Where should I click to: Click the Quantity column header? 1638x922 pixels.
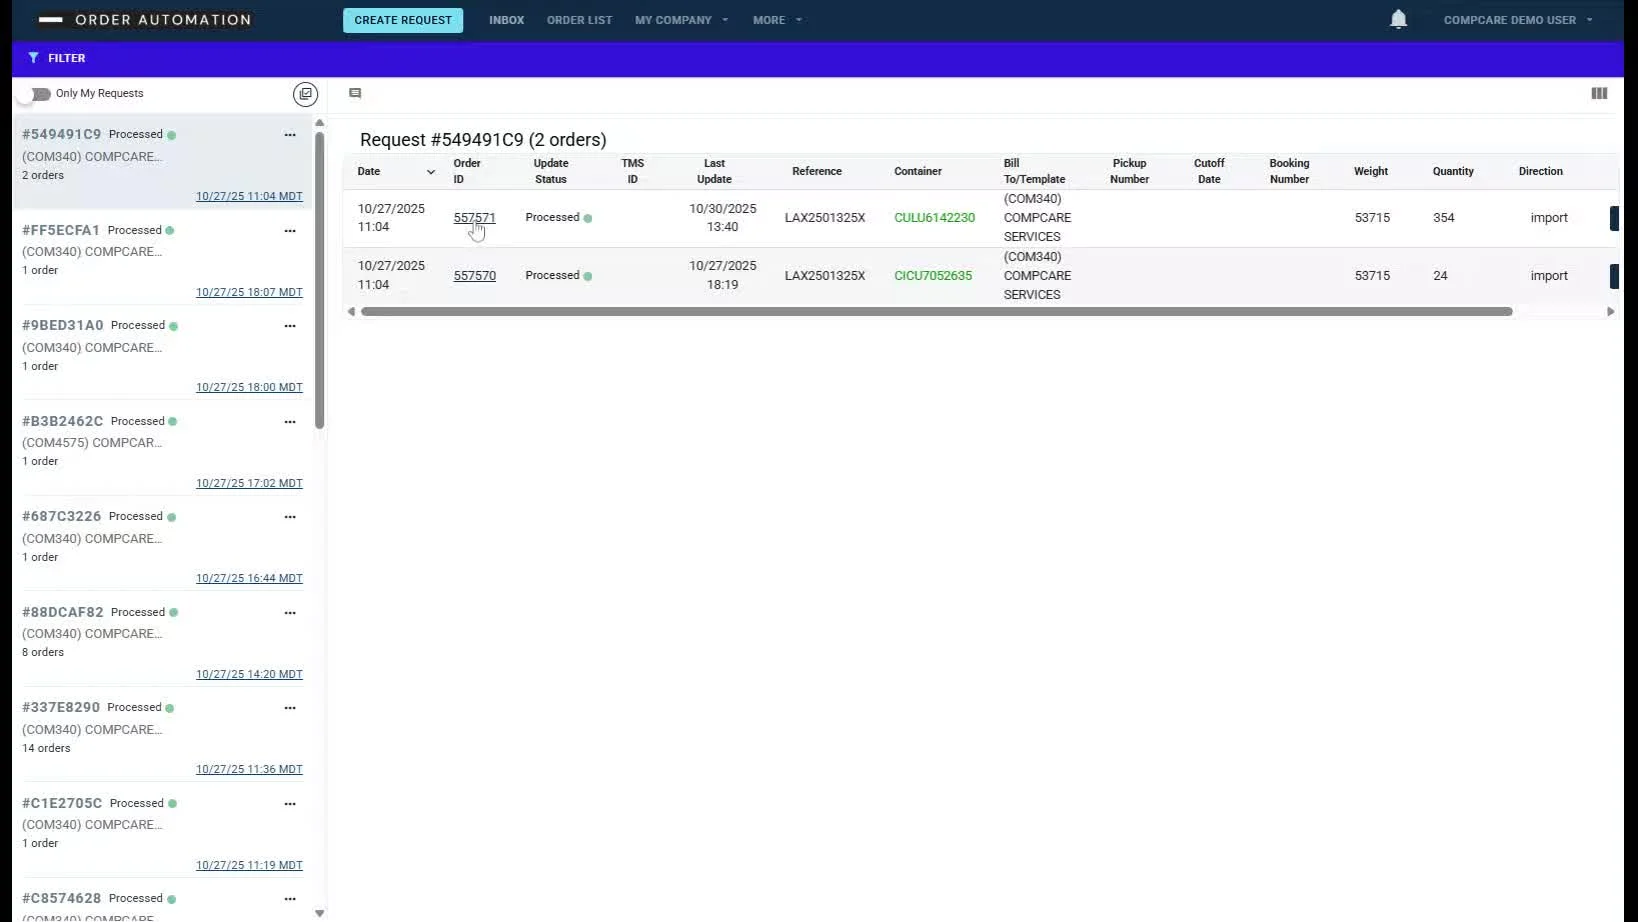coord(1453,172)
